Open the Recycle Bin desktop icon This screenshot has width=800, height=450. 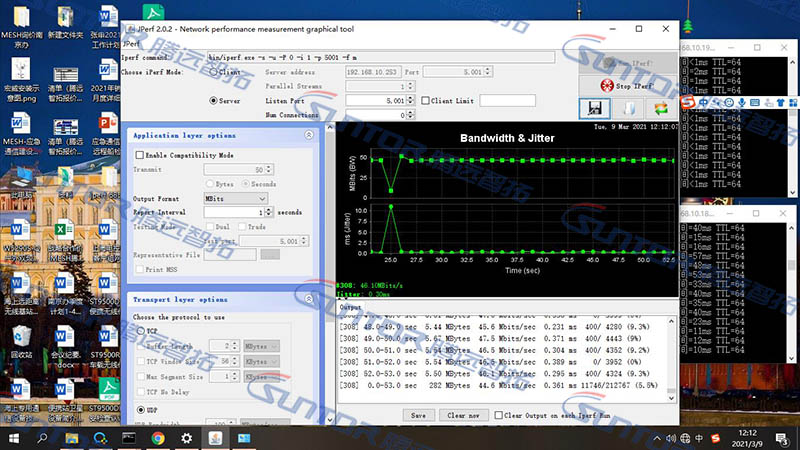pos(21,337)
